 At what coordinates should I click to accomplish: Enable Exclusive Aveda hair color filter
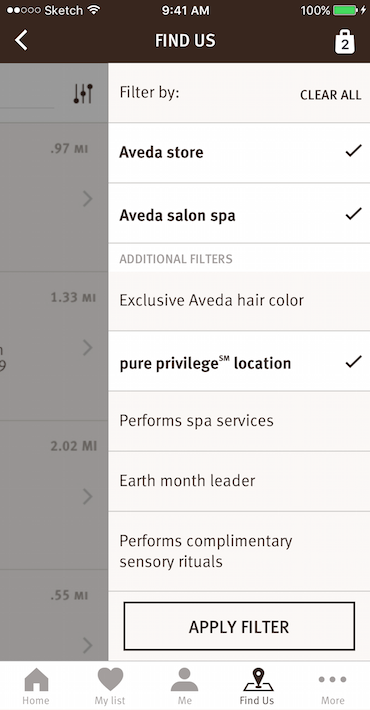239,301
